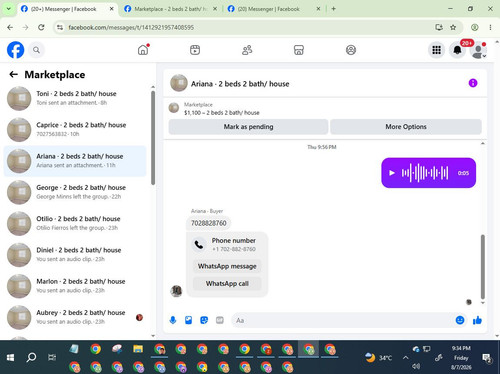This screenshot has width=500, height=374.
Task: Open the Marketplace storefront icon
Action: [x=299, y=50]
